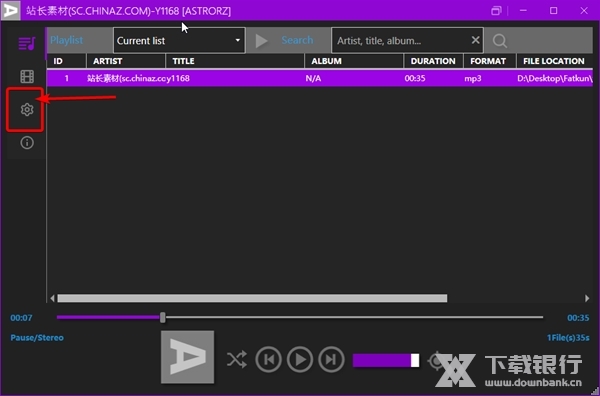This screenshot has height=396, width=600.
Task: Skip to previous track
Action: coord(269,359)
